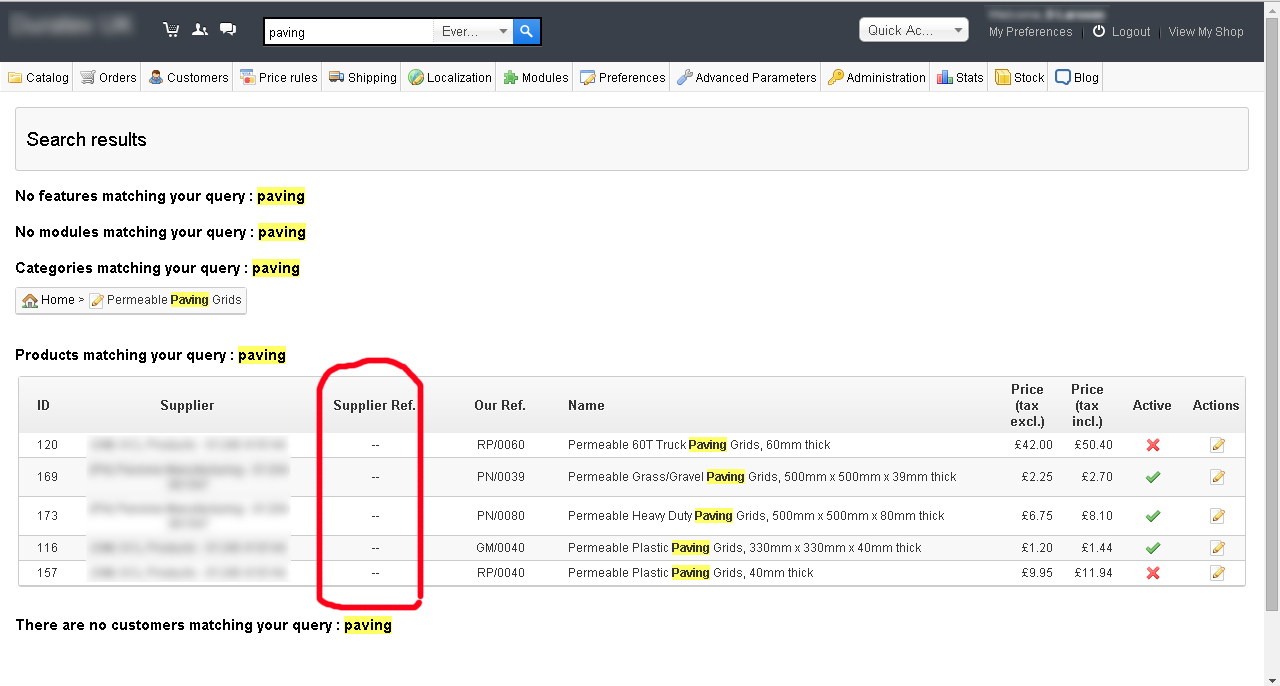Open the shopping cart icon in header
Screen dimensions: 1280x686
(x=171, y=30)
